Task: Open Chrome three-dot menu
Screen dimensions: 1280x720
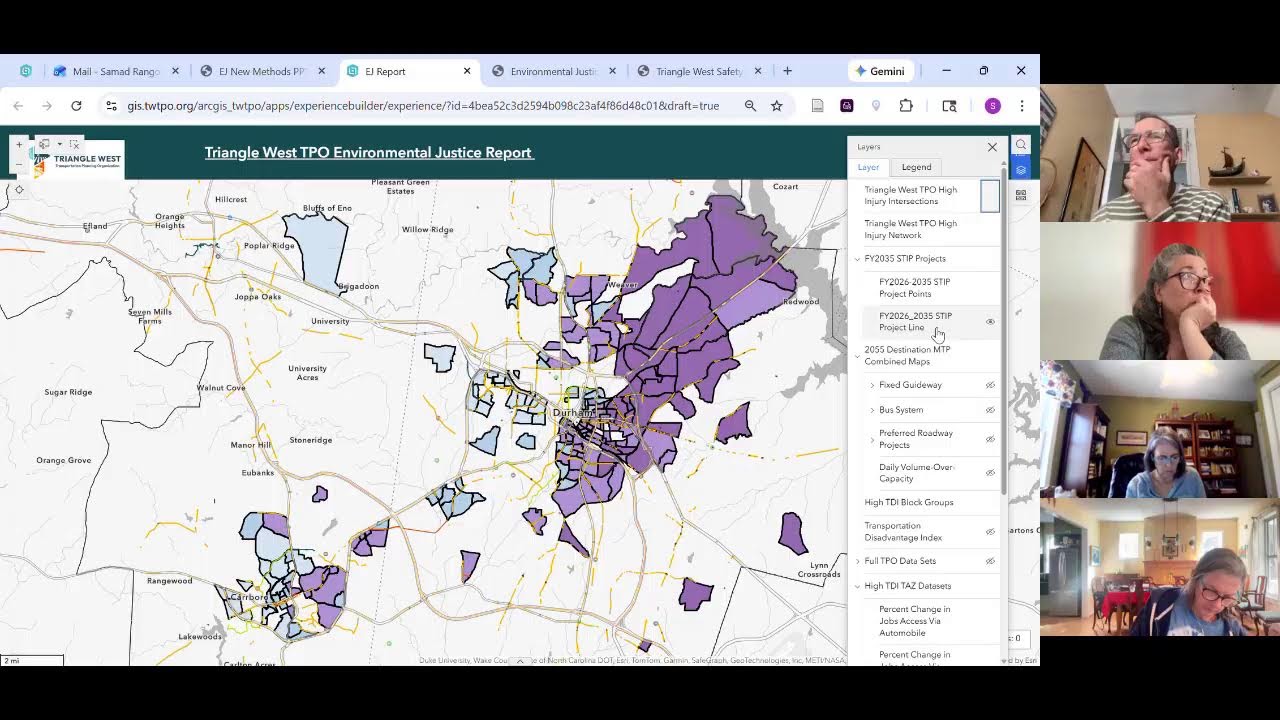Action: click(x=1021, y=106)
